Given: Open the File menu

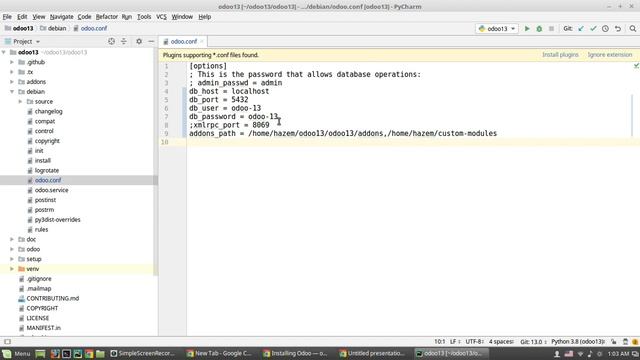Looking at the screenshot, I should (7, 17).
